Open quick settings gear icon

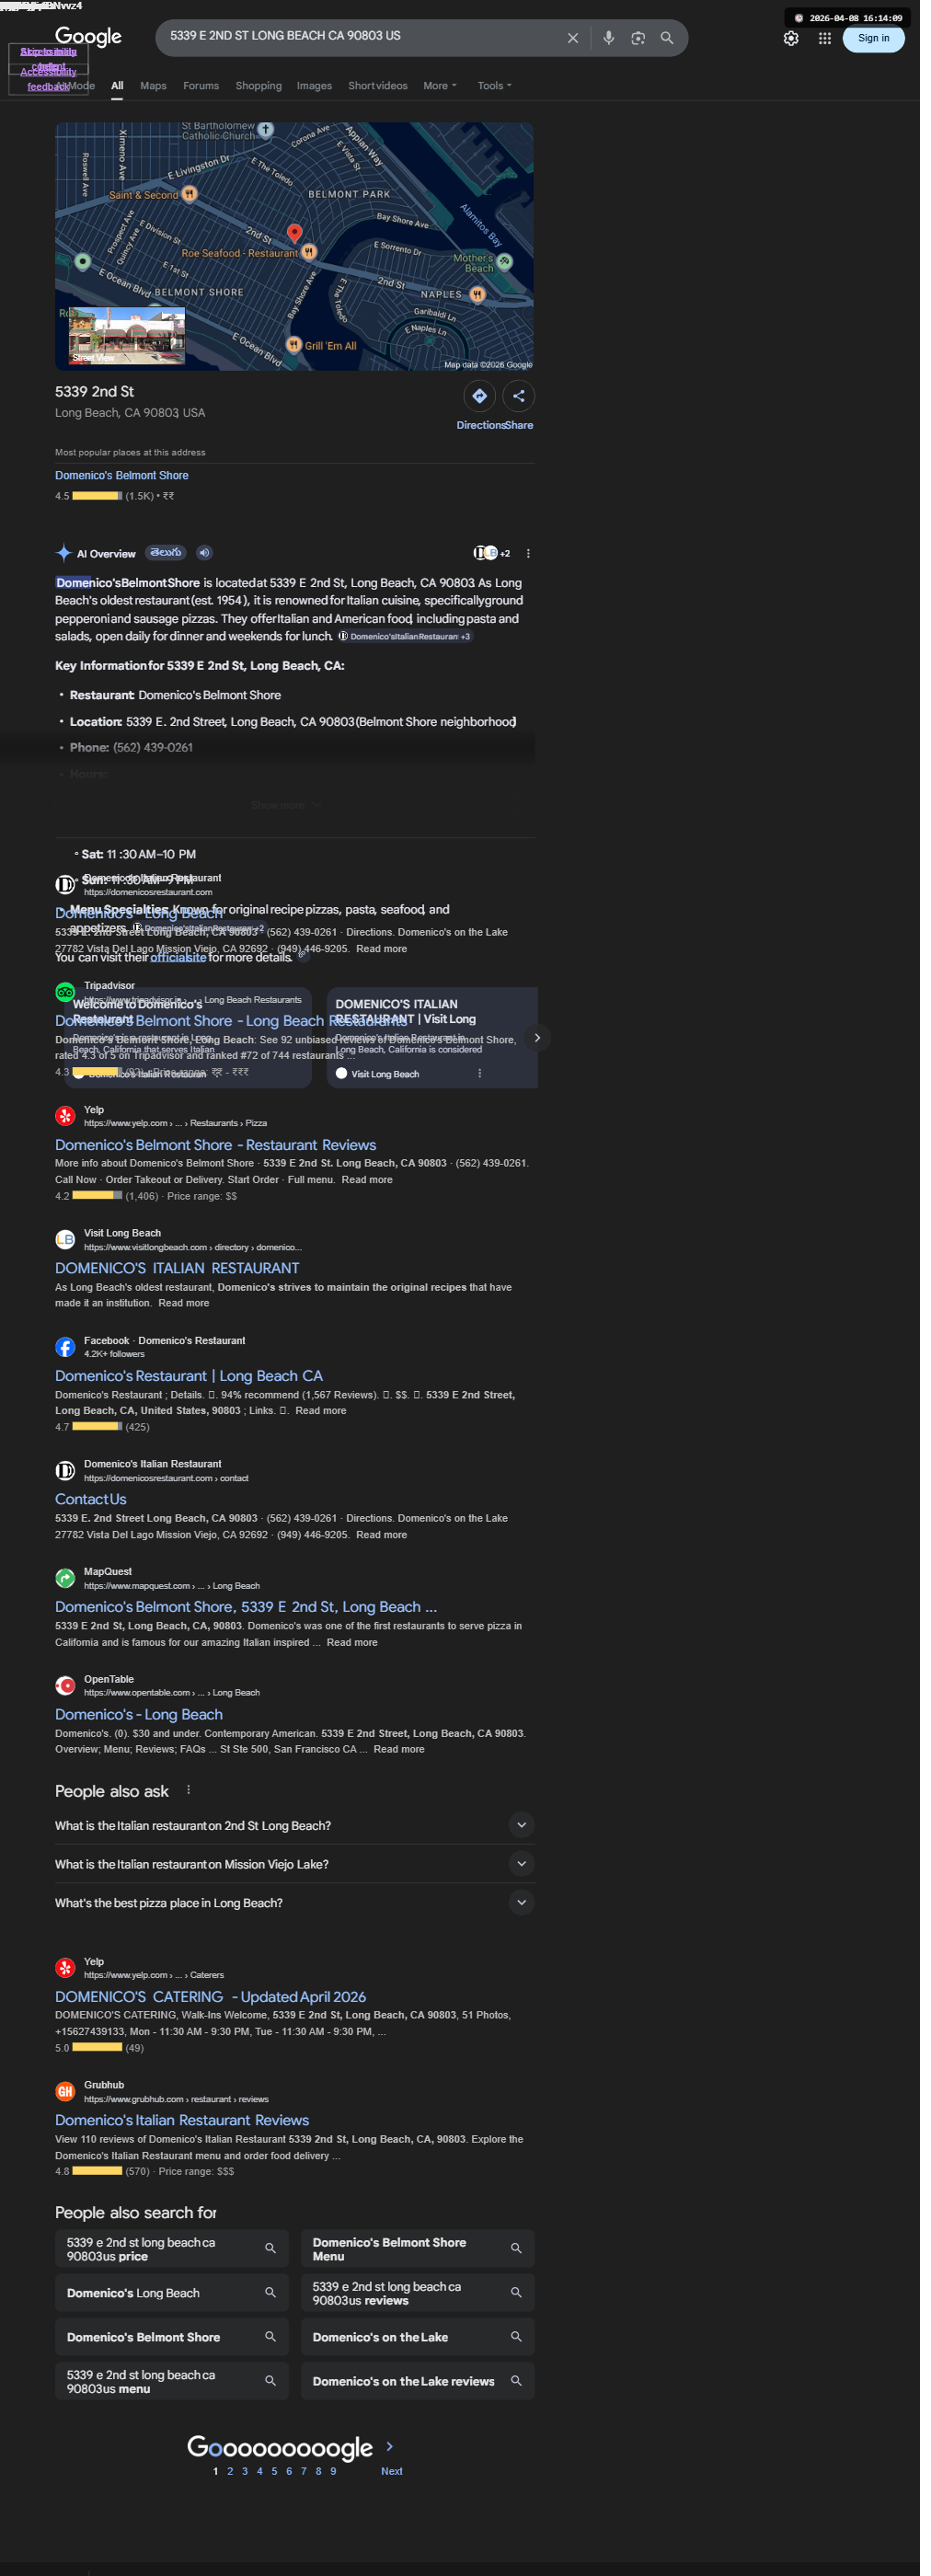pyautogui.click(x=791, y=38)
